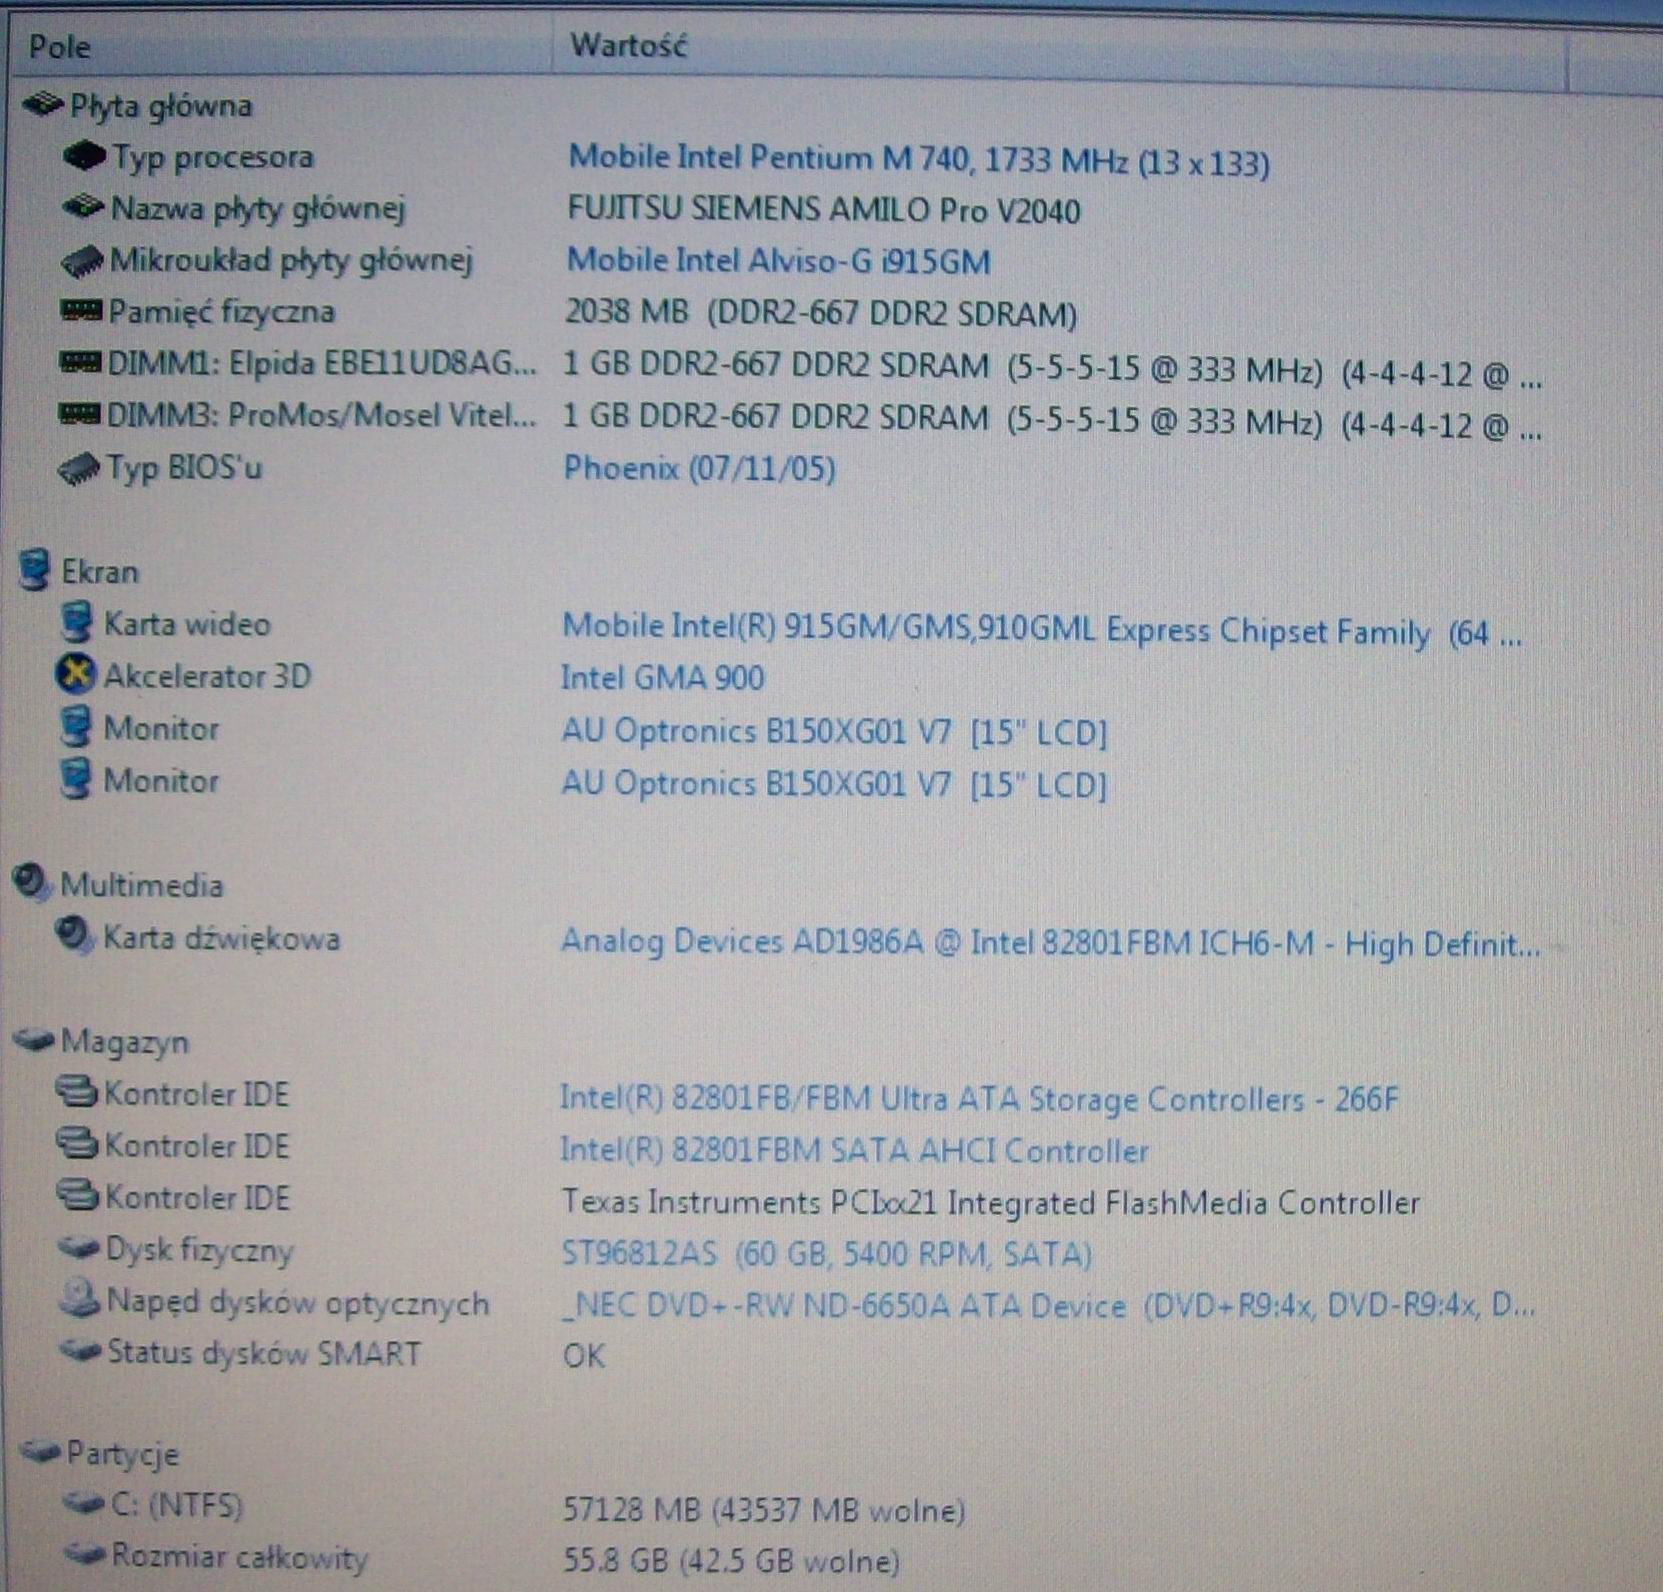Select the 55.8 GB (42.5 GB wolne) value
This screenshot has height=1592, width=1663.
(732, 1560)
